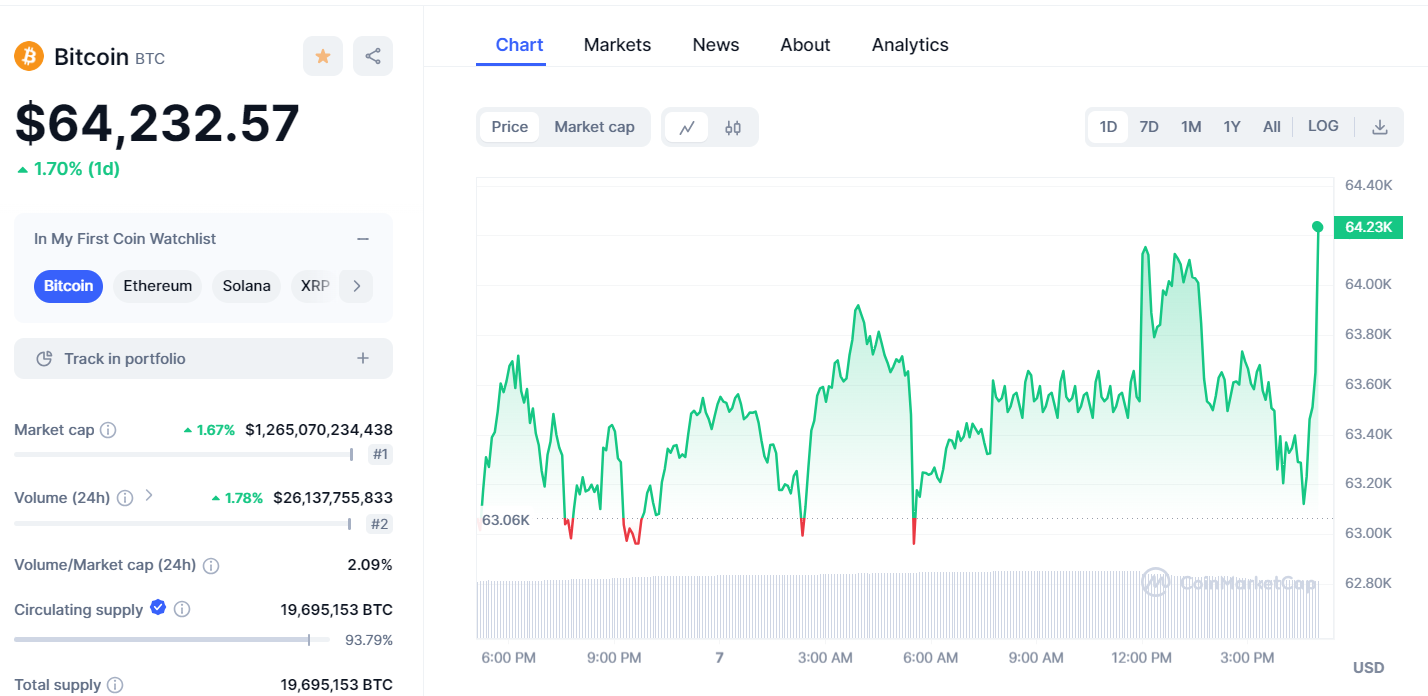Expand Volume (24h) details chevron
The height and width of the screenshot is (696, 1428).
click(x=149, y=495)
